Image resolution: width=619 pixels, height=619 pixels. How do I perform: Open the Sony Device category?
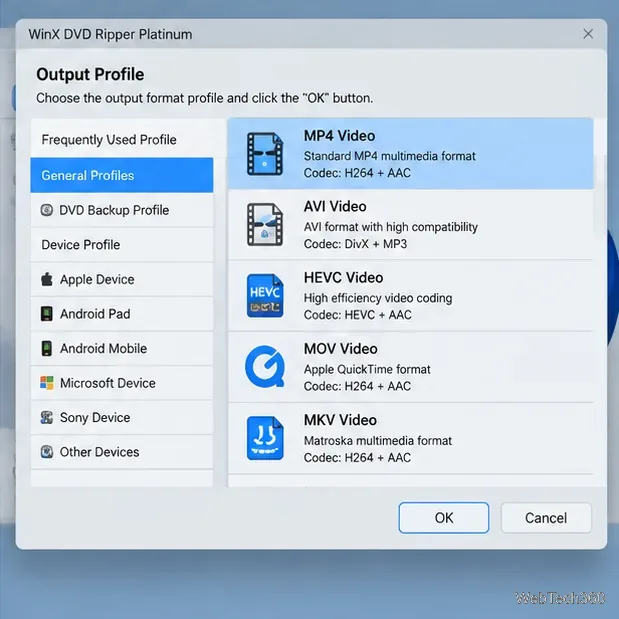tap(122, 417)
